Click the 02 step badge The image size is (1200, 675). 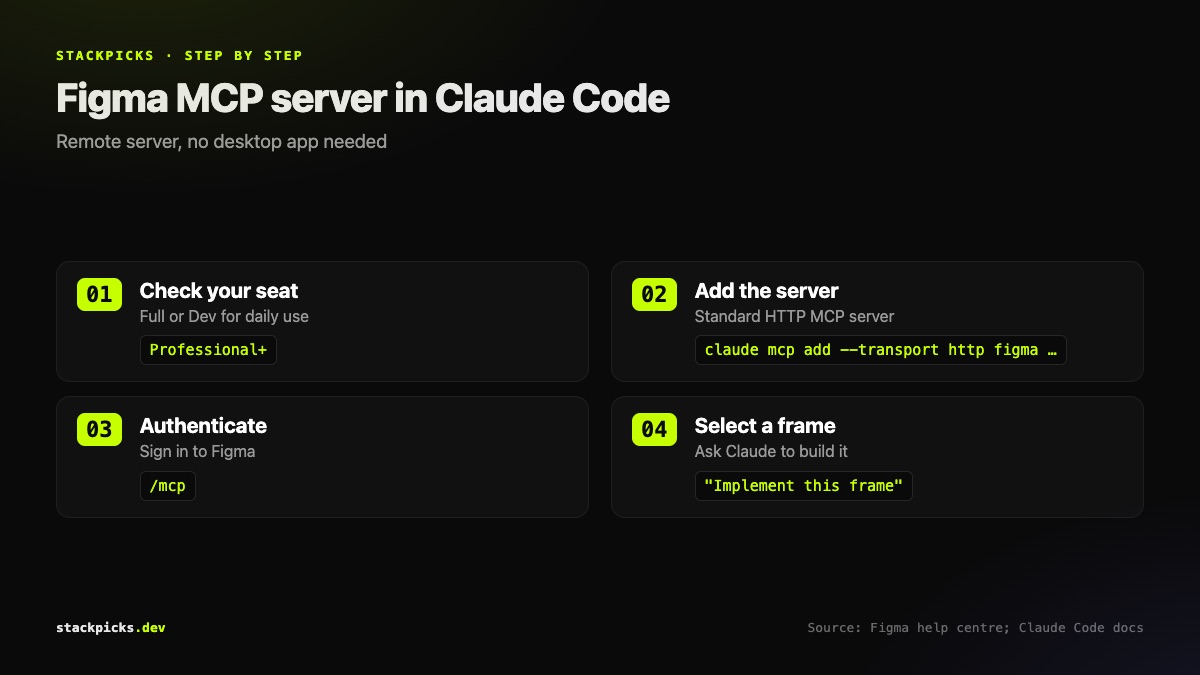tap(654, 294)
